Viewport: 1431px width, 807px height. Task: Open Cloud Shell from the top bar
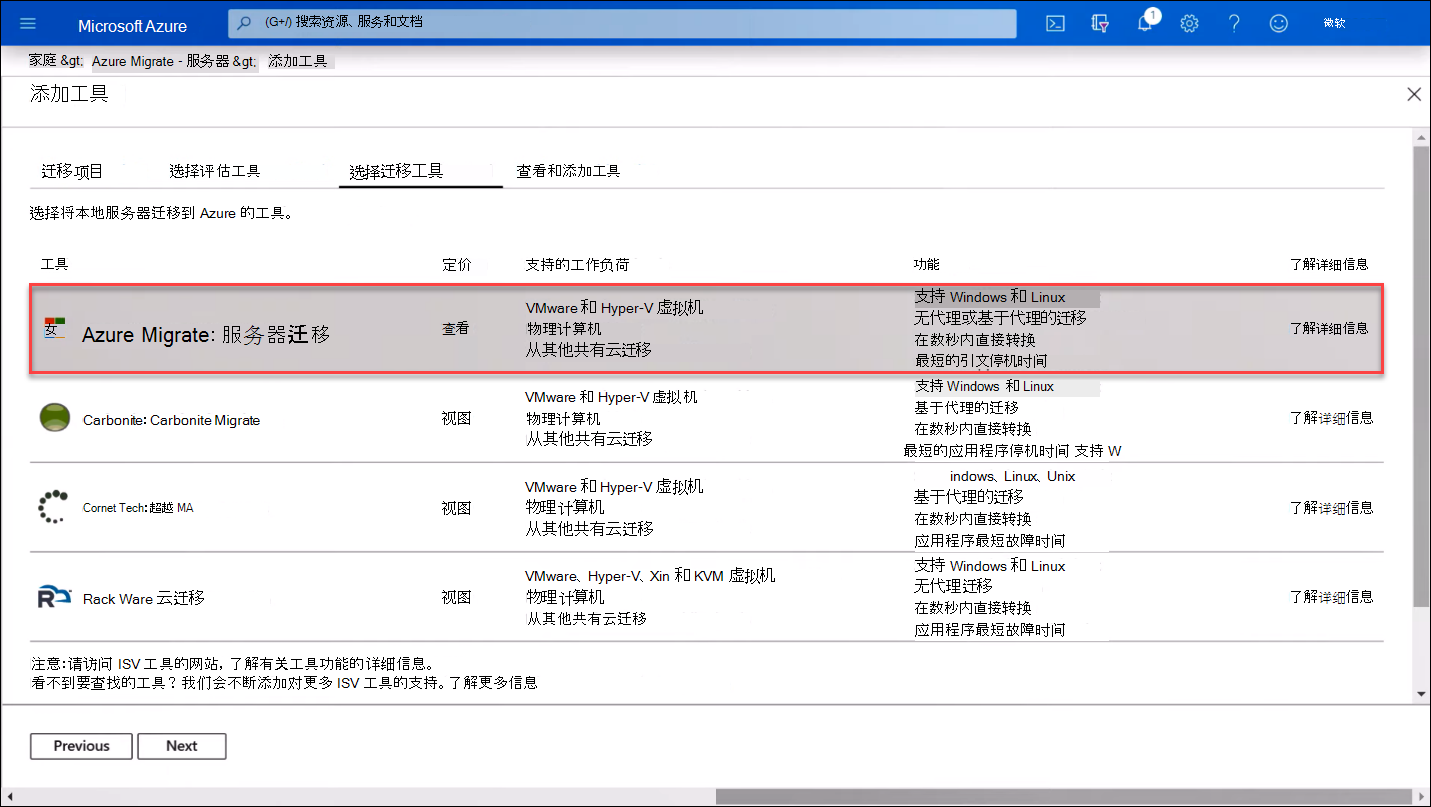[x=1055, y=24]
